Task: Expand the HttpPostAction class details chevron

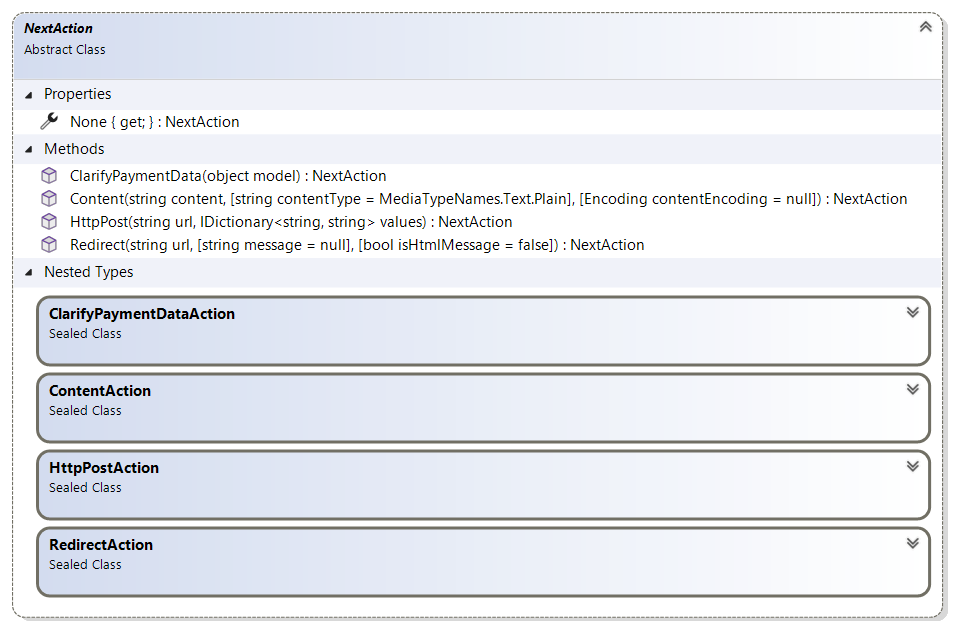Action: tap(913, 466)
